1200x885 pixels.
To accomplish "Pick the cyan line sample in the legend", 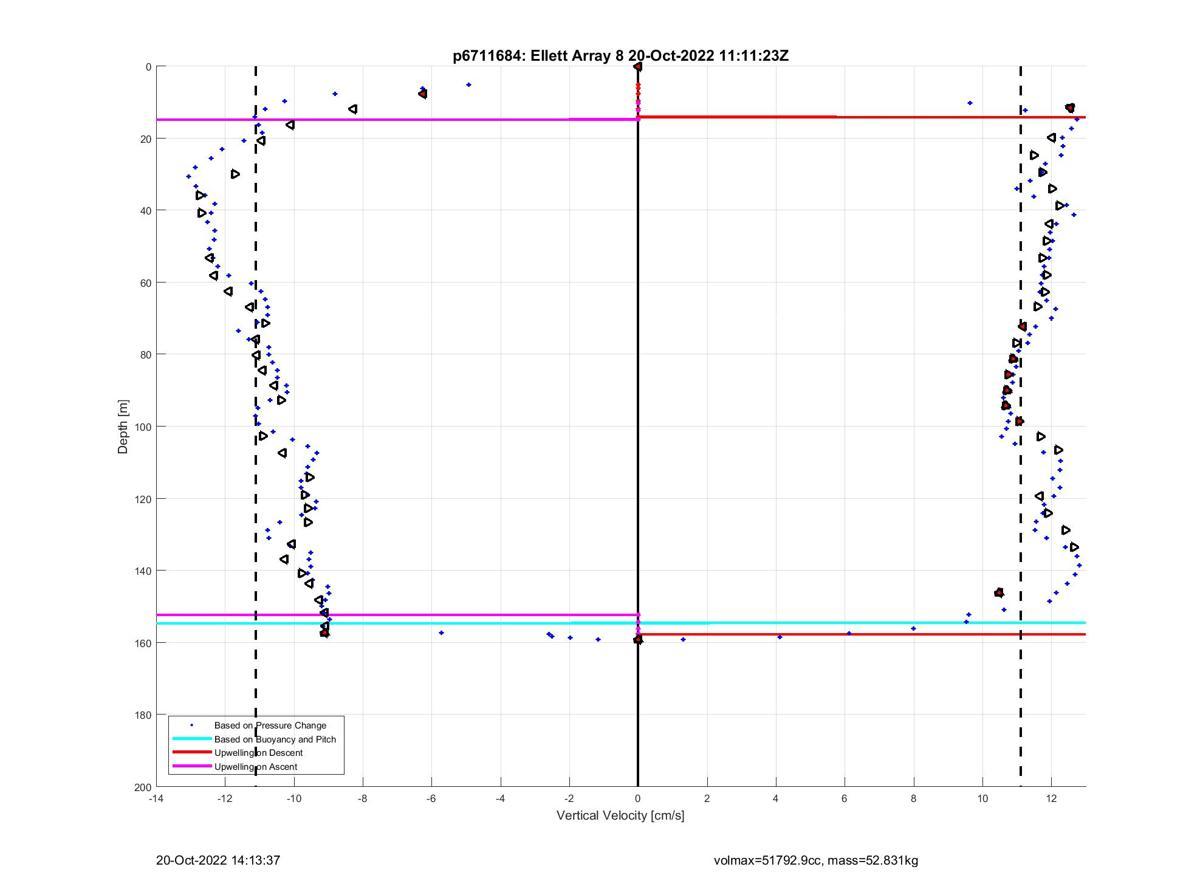I will 191,739.
